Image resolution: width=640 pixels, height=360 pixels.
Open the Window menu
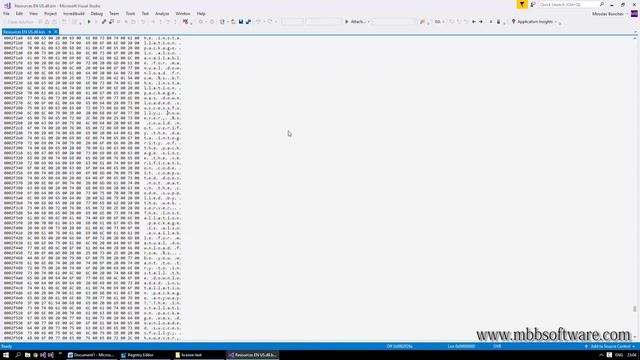click(x=183, y=13)
